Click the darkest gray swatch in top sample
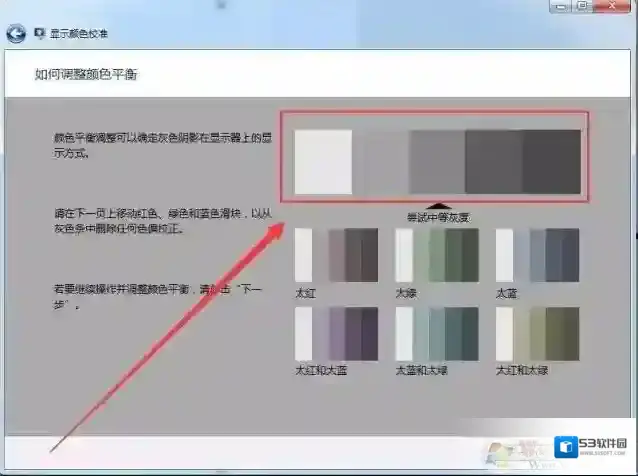 [551, 161]
